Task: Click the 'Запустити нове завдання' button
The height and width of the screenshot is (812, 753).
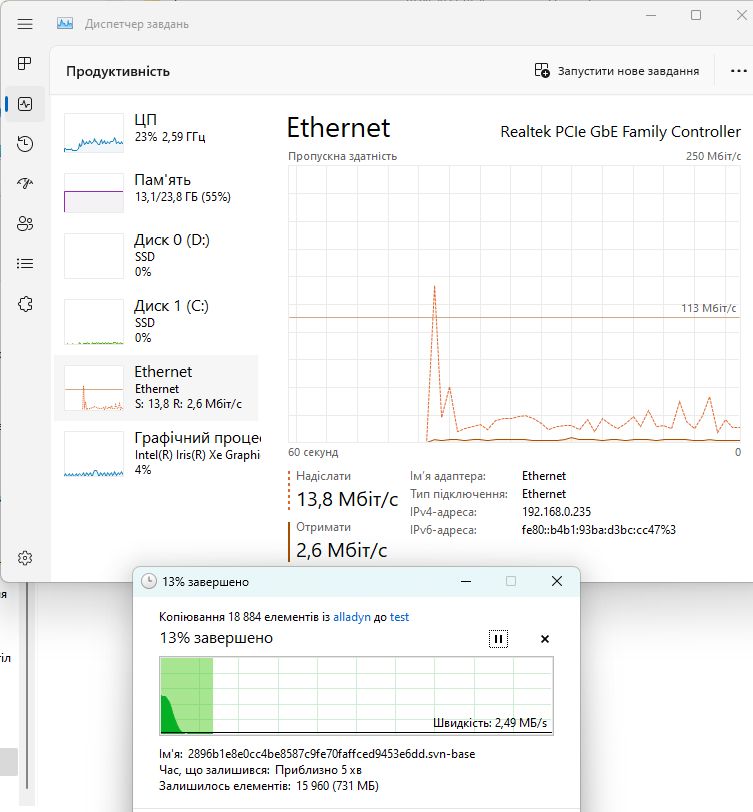Action: (x=617, y=71)
